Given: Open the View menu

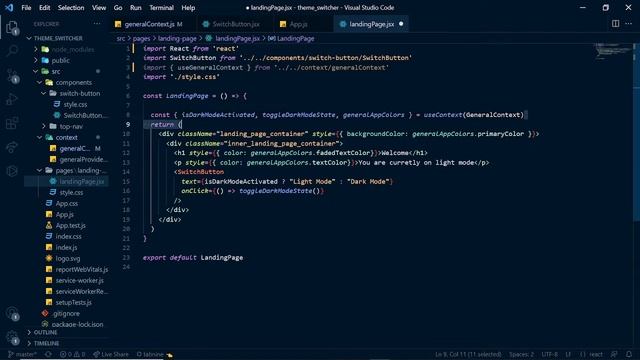Looking at the screenshot, I should point(99,7).
